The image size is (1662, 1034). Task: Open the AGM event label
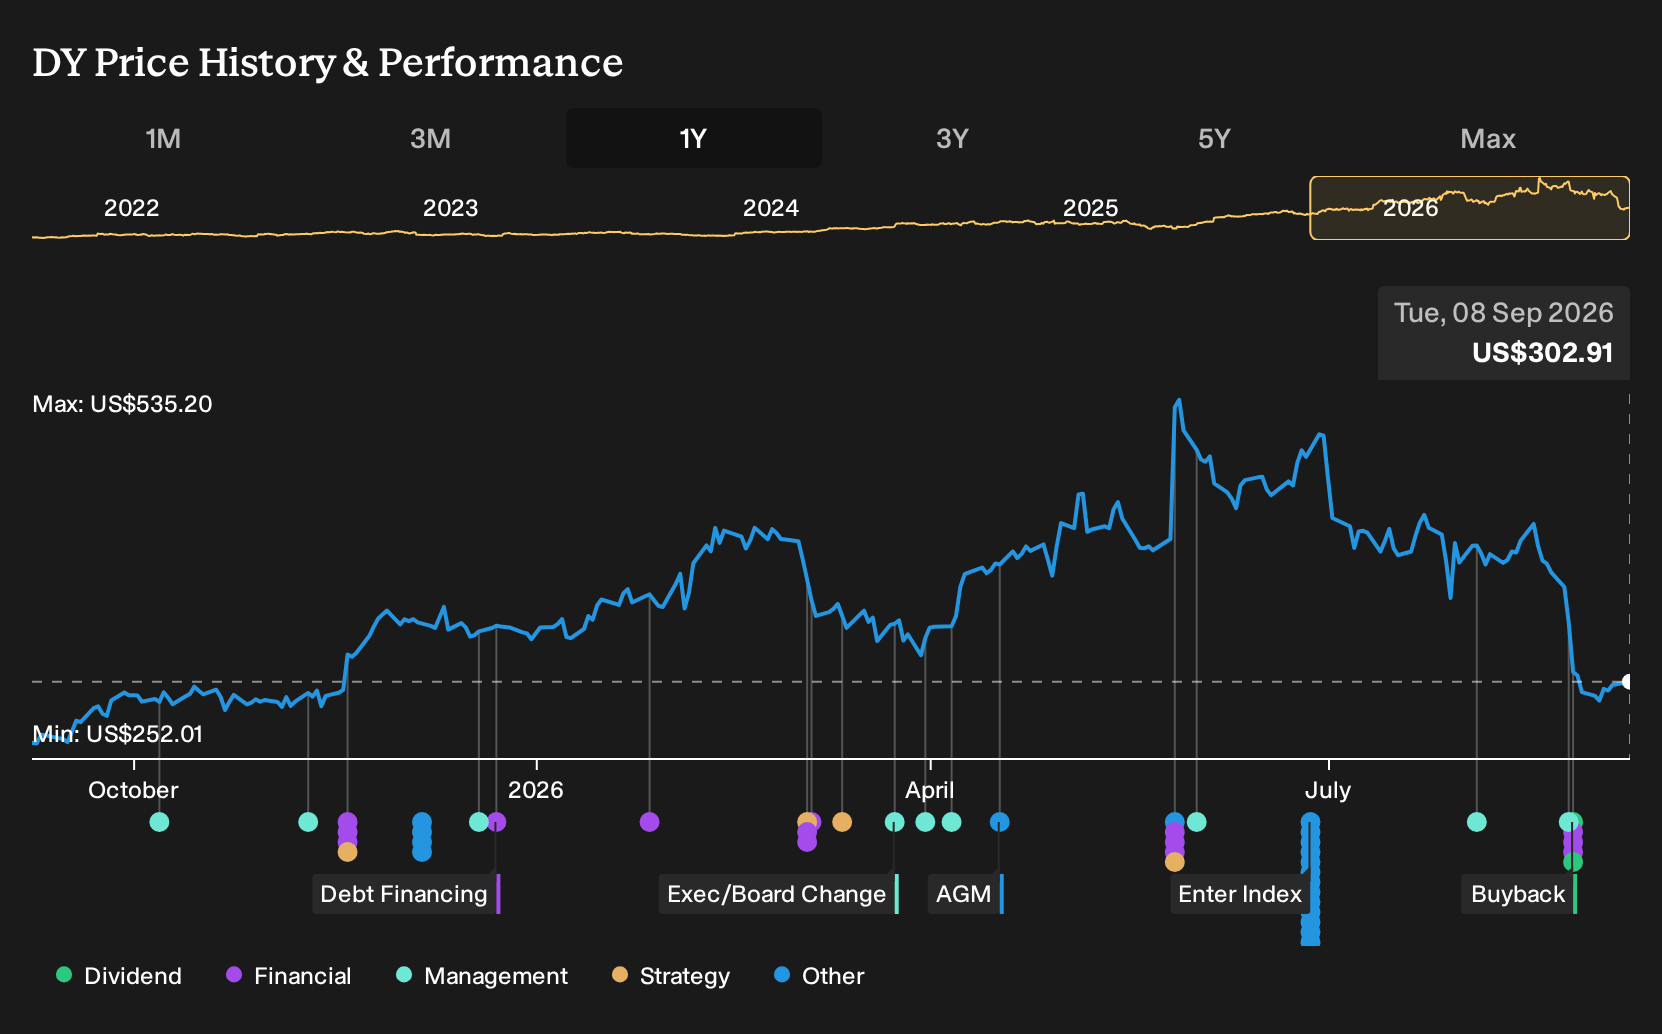pyautogui.click(x=964, y=894)
